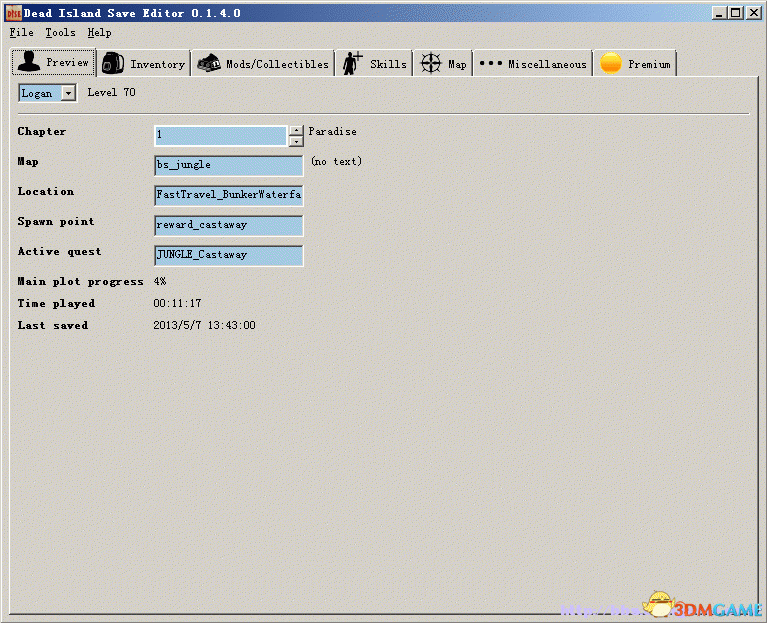
Task: Click the Active quest field JUNGLE_Castaway
Action: (228, 255)
